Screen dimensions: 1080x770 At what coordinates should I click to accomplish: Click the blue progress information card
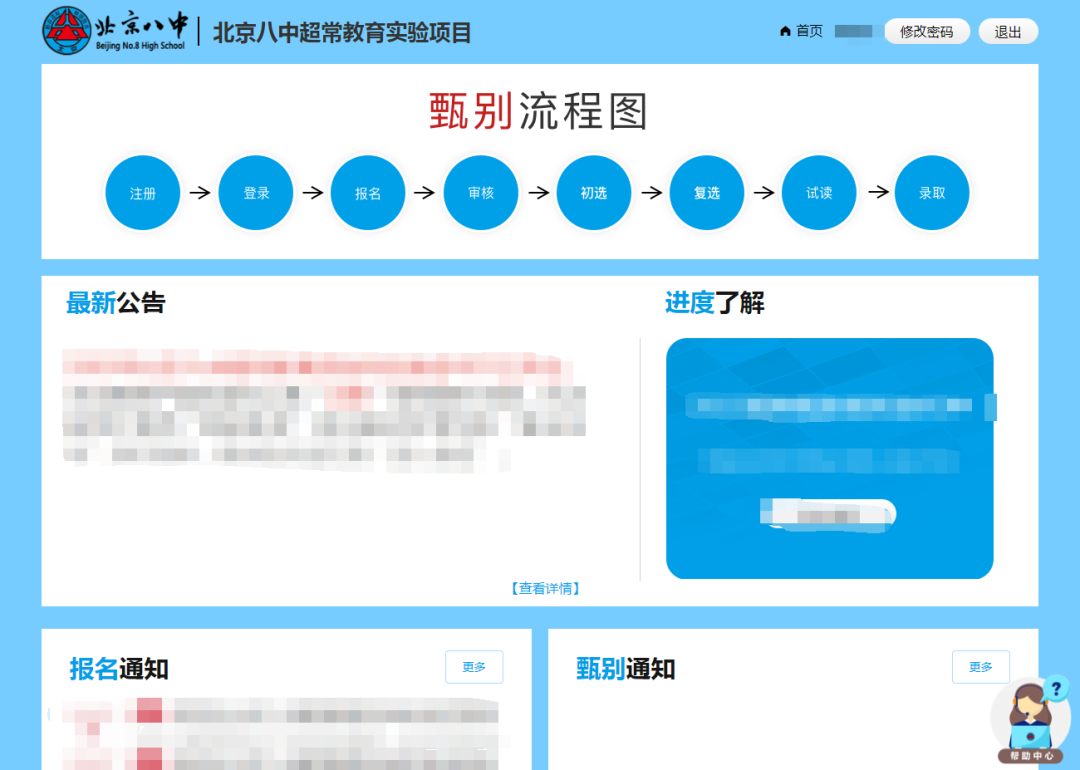[x=829, y=458]
